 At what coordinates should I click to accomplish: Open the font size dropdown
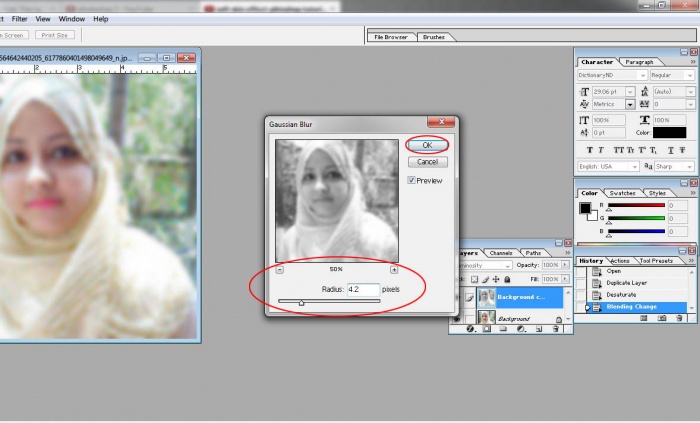[630, 91]
